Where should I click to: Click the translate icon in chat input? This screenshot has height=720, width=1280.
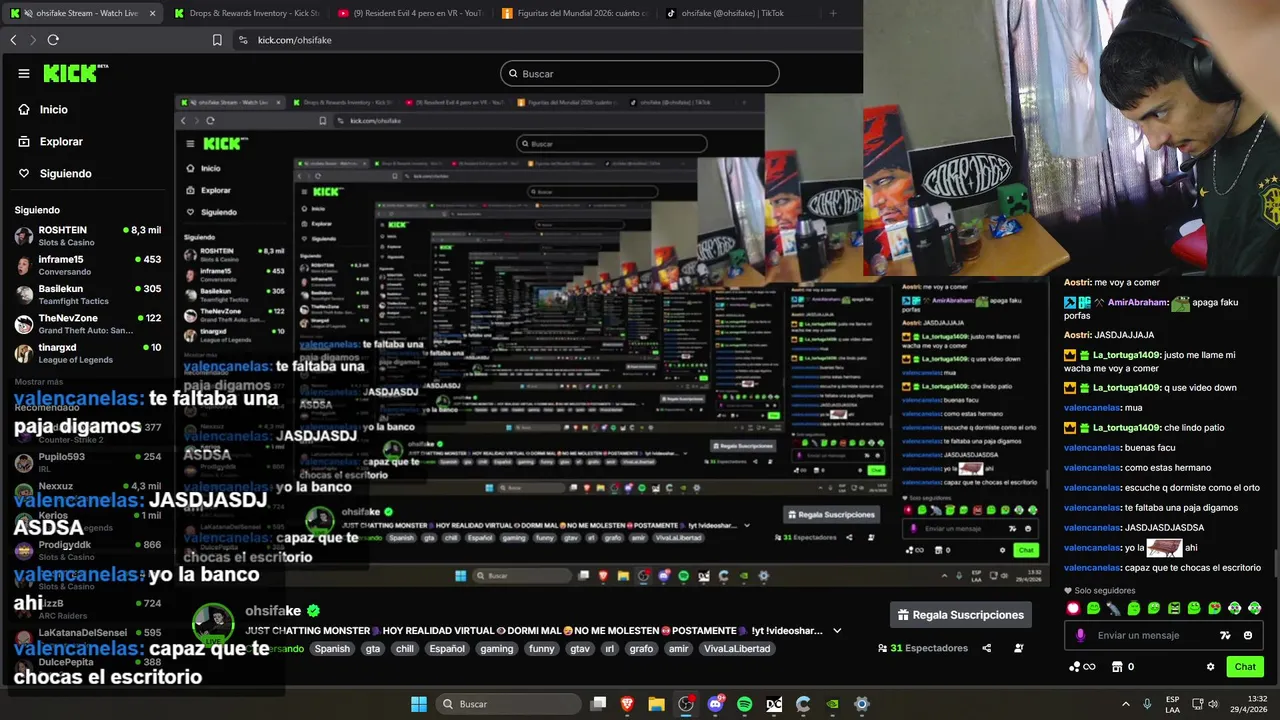1225,635
